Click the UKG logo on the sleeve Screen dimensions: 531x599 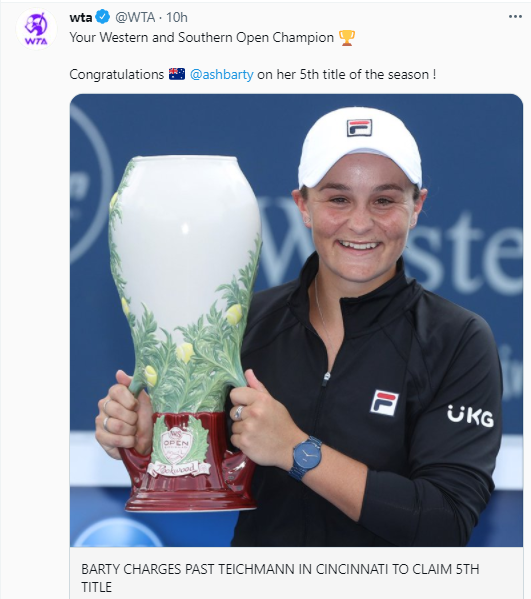click(x=471, y=416)
